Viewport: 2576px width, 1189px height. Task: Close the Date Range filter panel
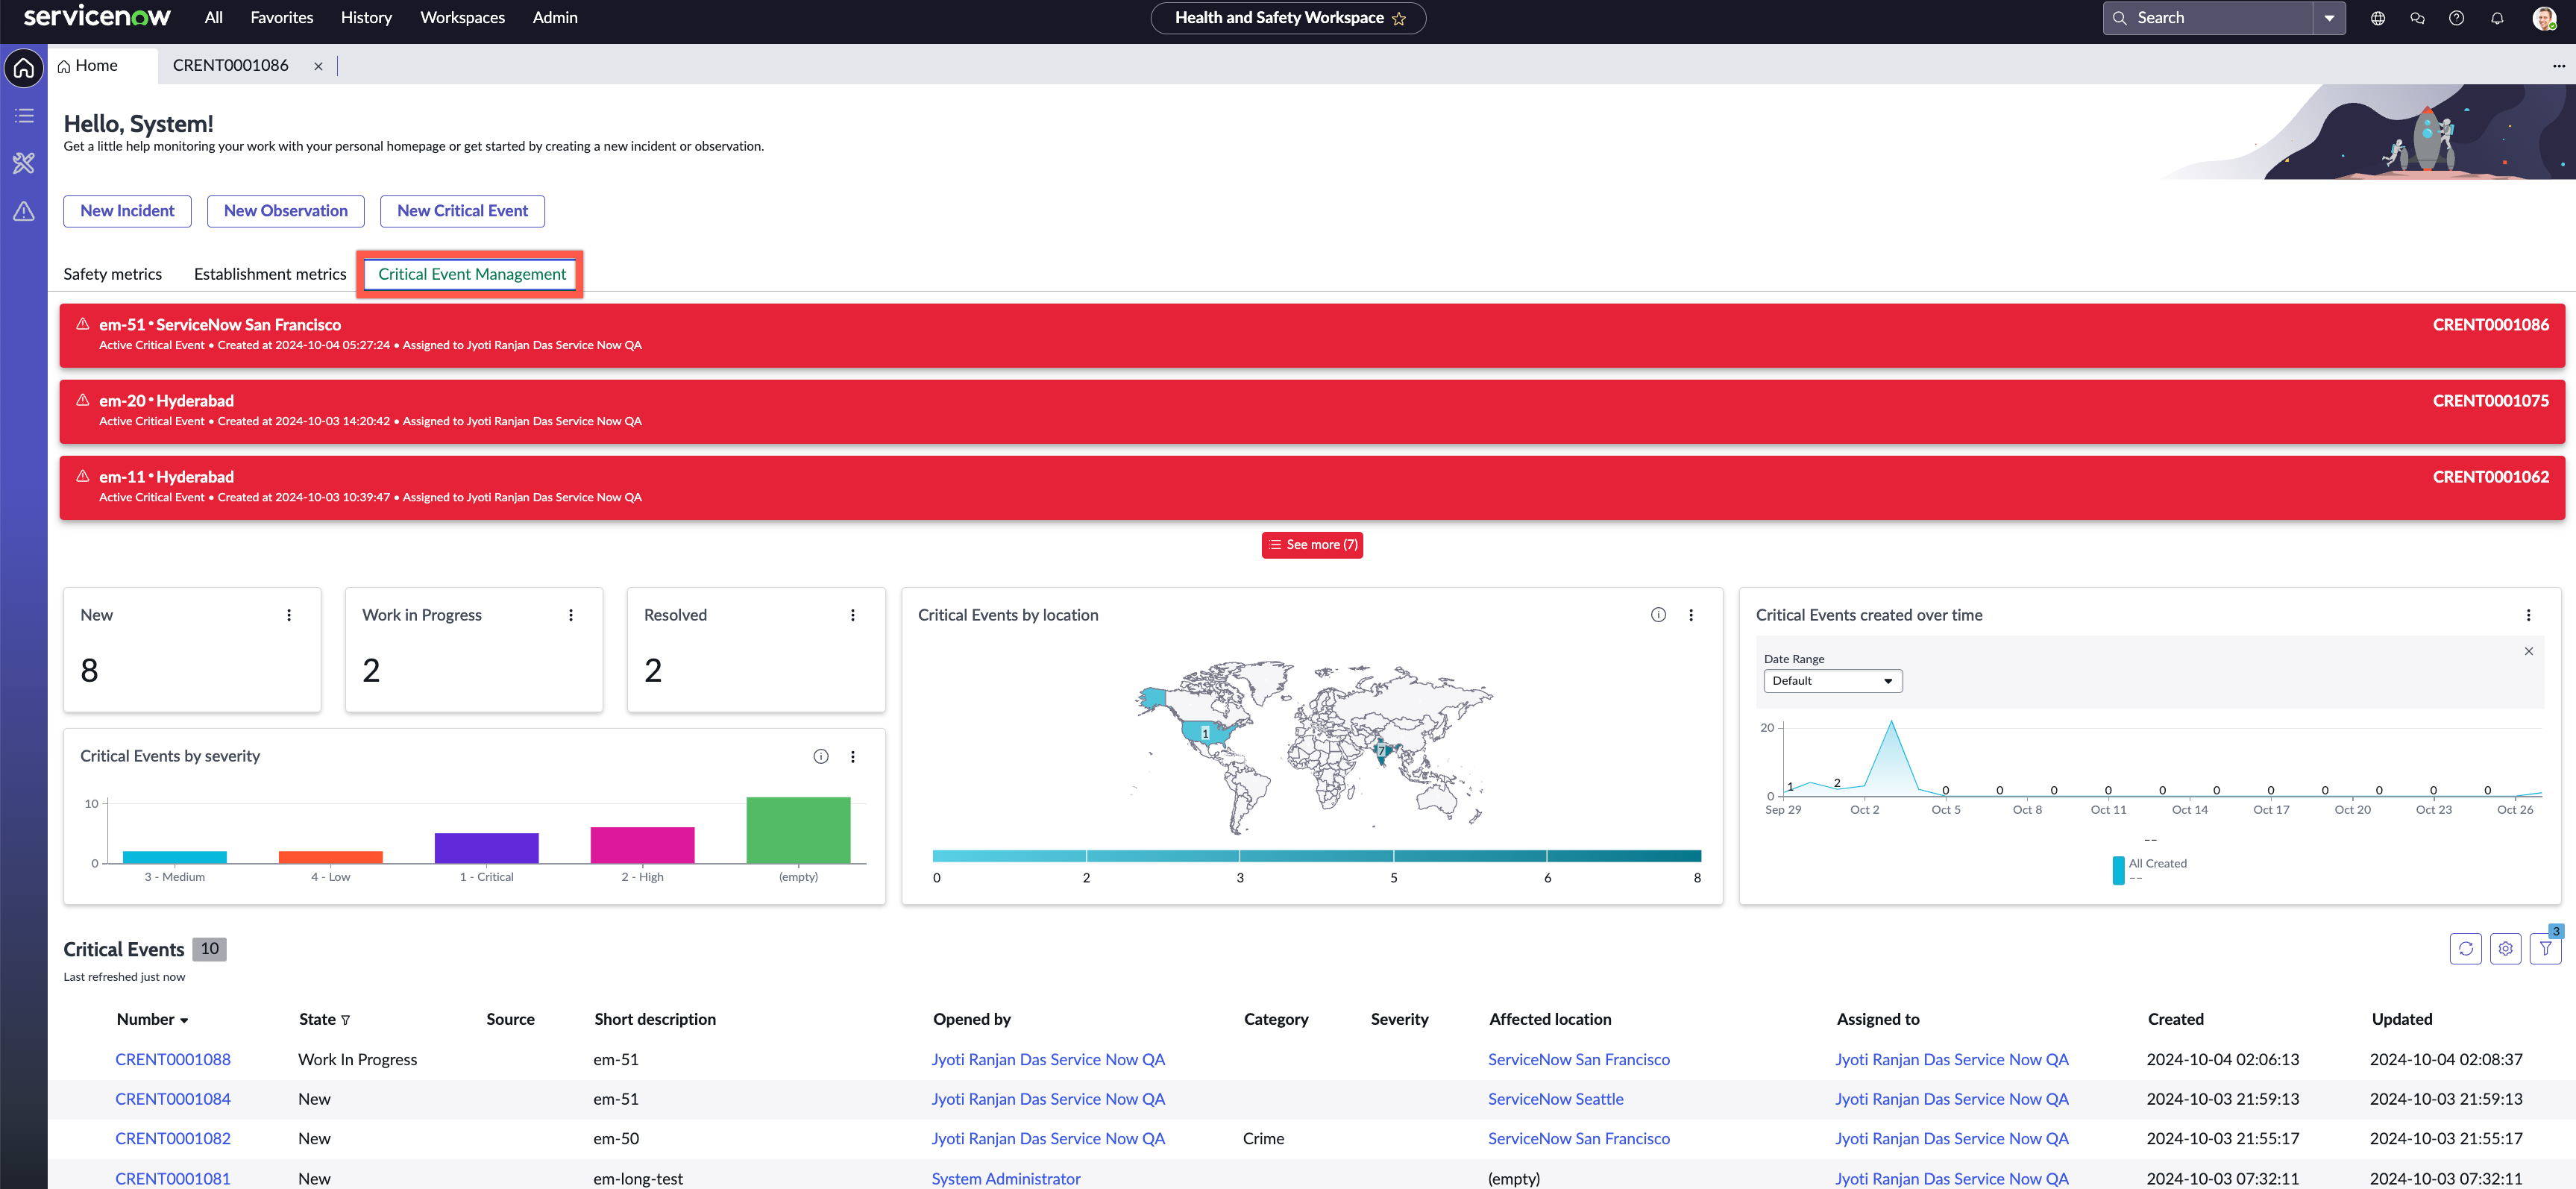tap(2529, 651)
